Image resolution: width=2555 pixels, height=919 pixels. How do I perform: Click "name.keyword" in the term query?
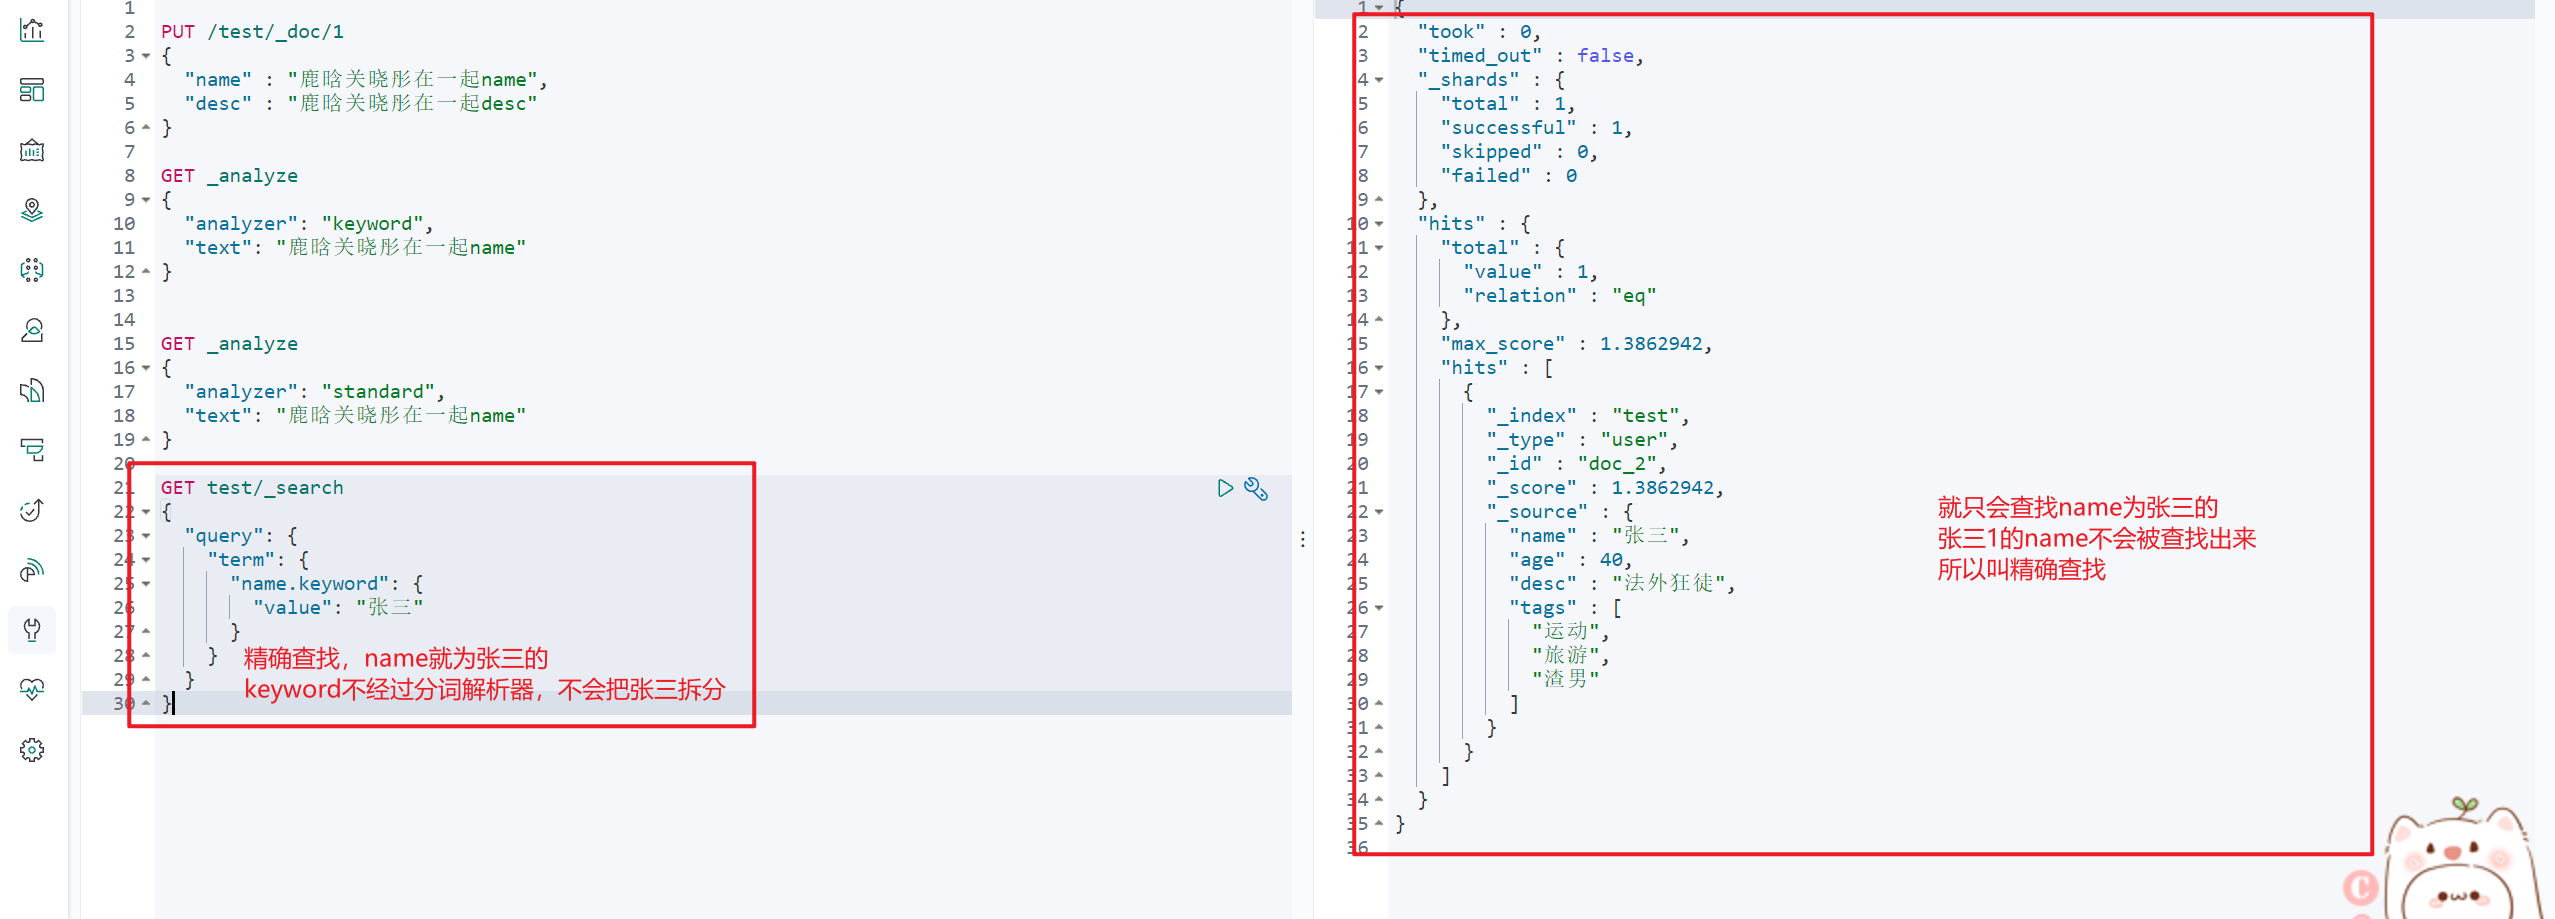tap(310, 584)
